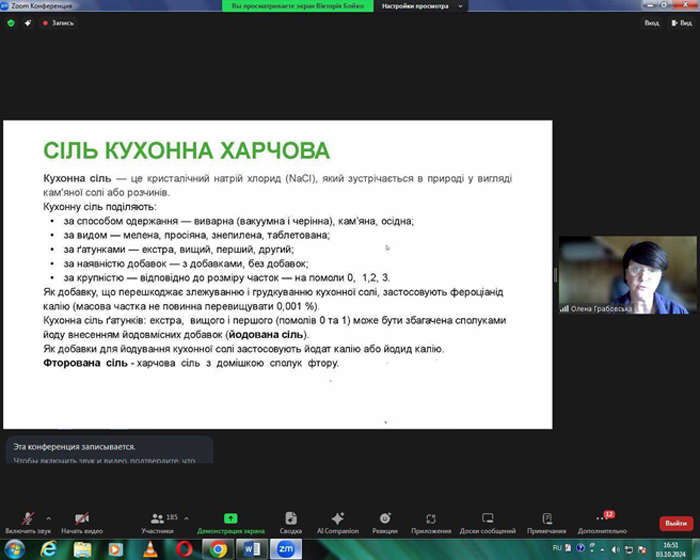This screenshot has width=700, height=560.
Task: Open Приложения apps panel
Action: [431, 522]
